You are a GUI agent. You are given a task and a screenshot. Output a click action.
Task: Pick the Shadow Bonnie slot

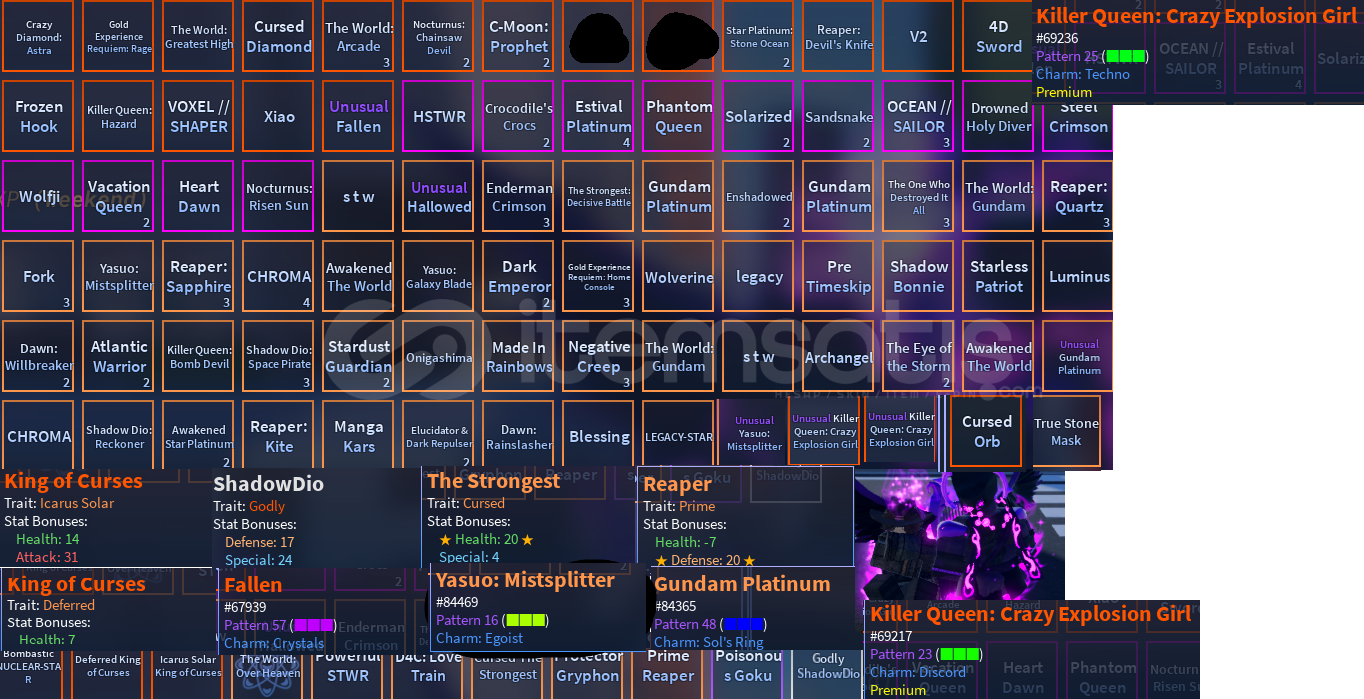(919, 276)
